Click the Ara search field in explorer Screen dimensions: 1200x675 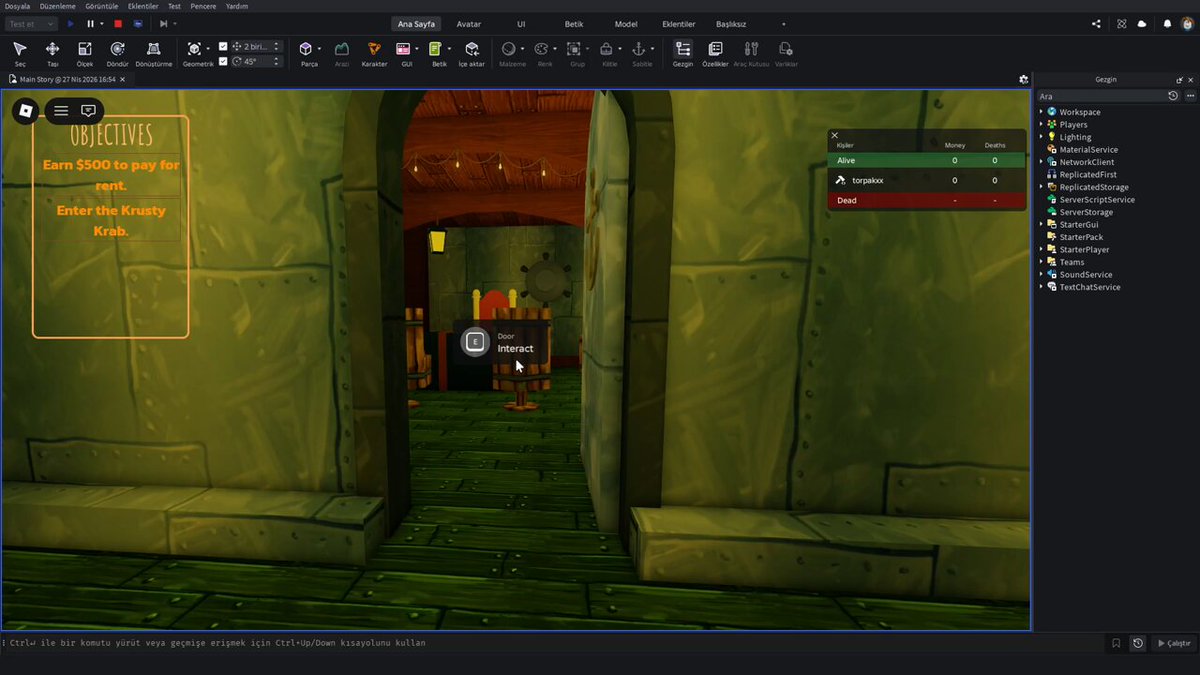[1100, 96]
